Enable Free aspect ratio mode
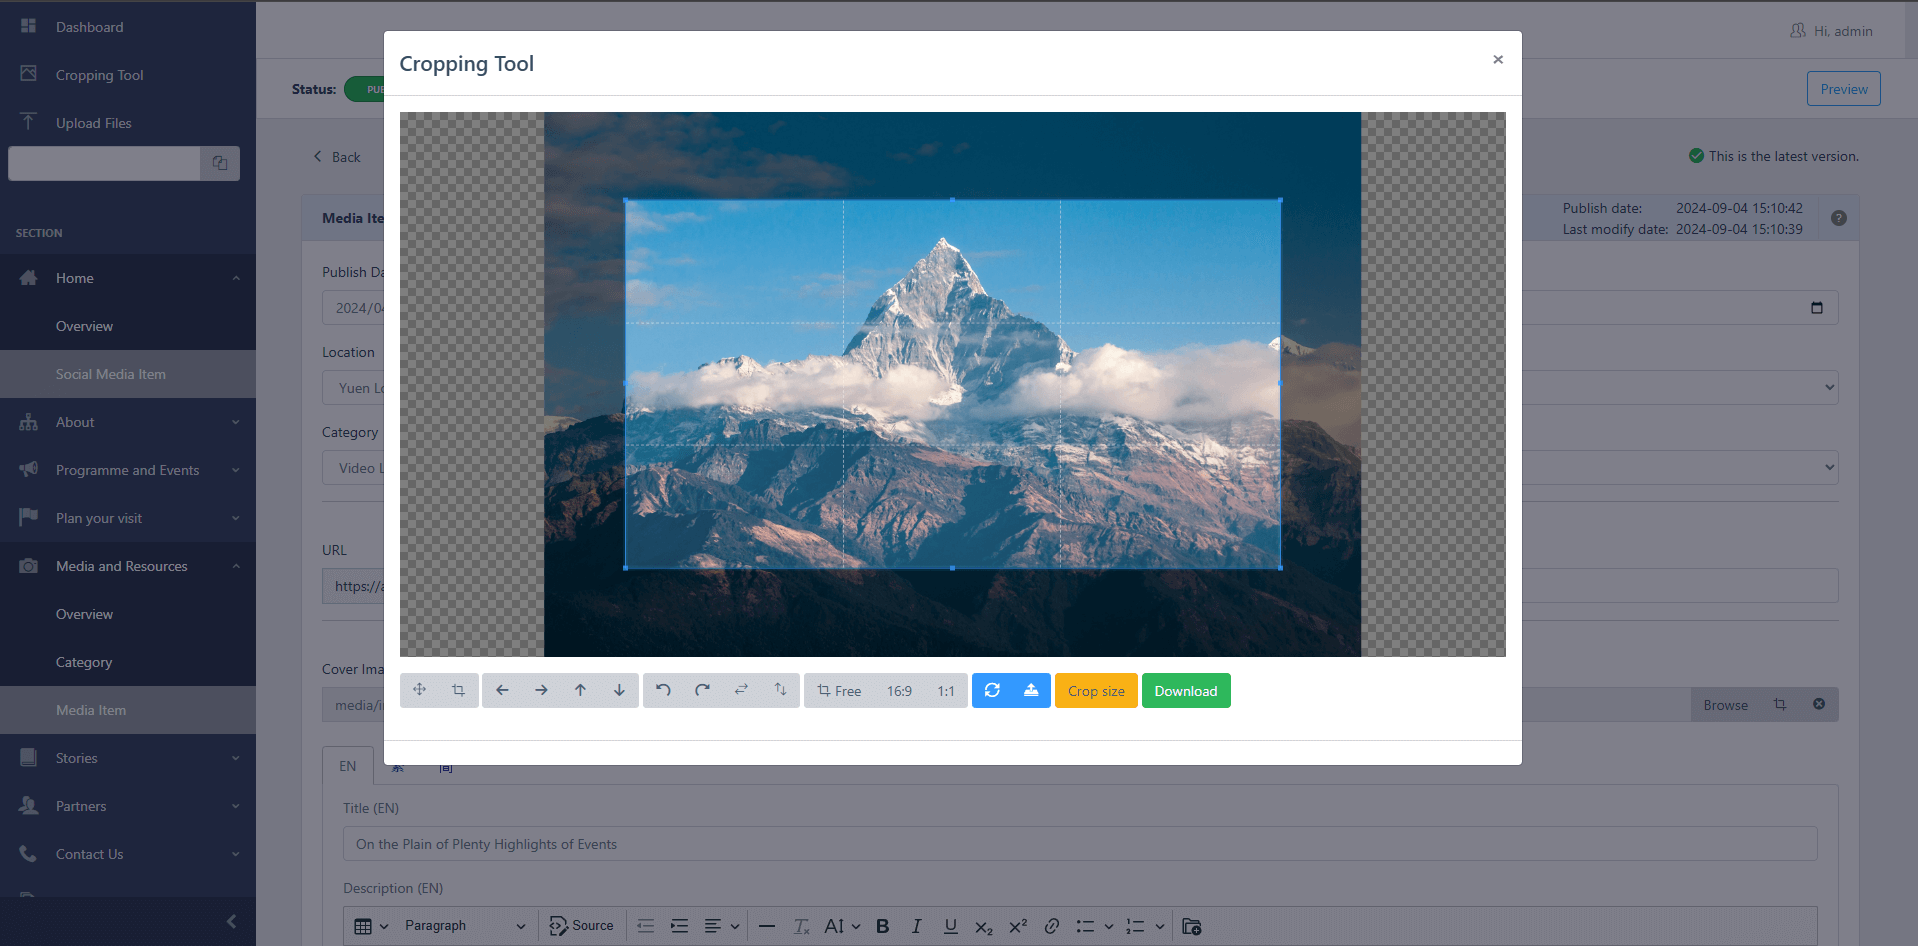The height and width of the screenshot is (946, 1918). [x=840, y=690]
